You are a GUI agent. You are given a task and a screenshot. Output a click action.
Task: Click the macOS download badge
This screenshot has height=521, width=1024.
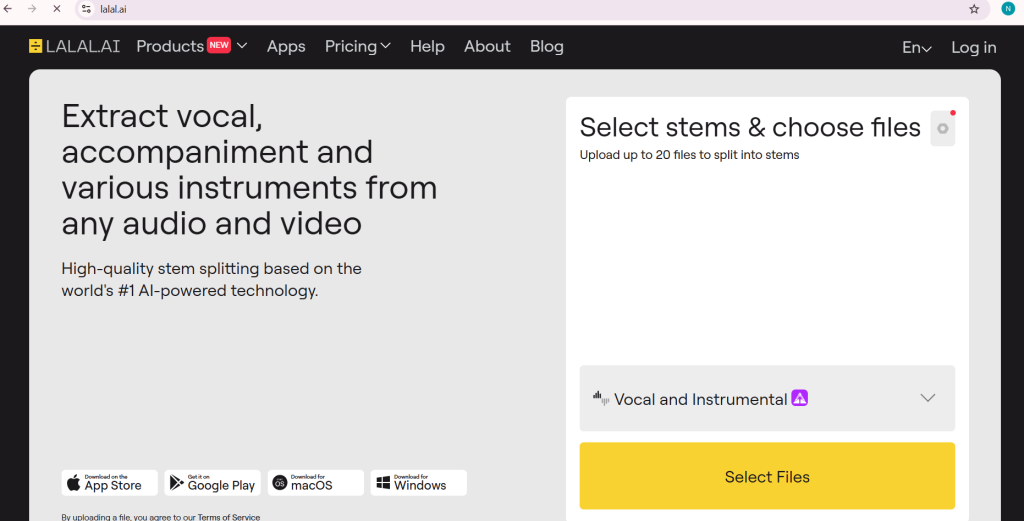click(315, 483)
